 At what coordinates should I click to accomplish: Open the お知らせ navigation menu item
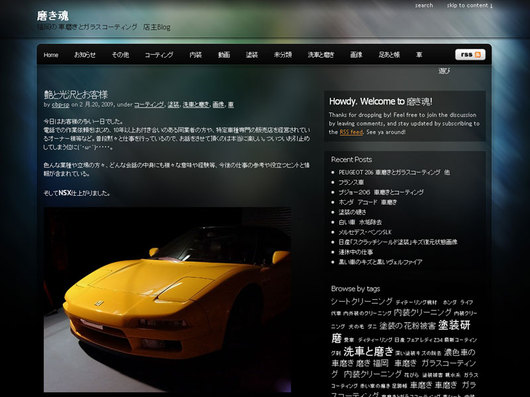pyautogui.click(x=85, y=55)
